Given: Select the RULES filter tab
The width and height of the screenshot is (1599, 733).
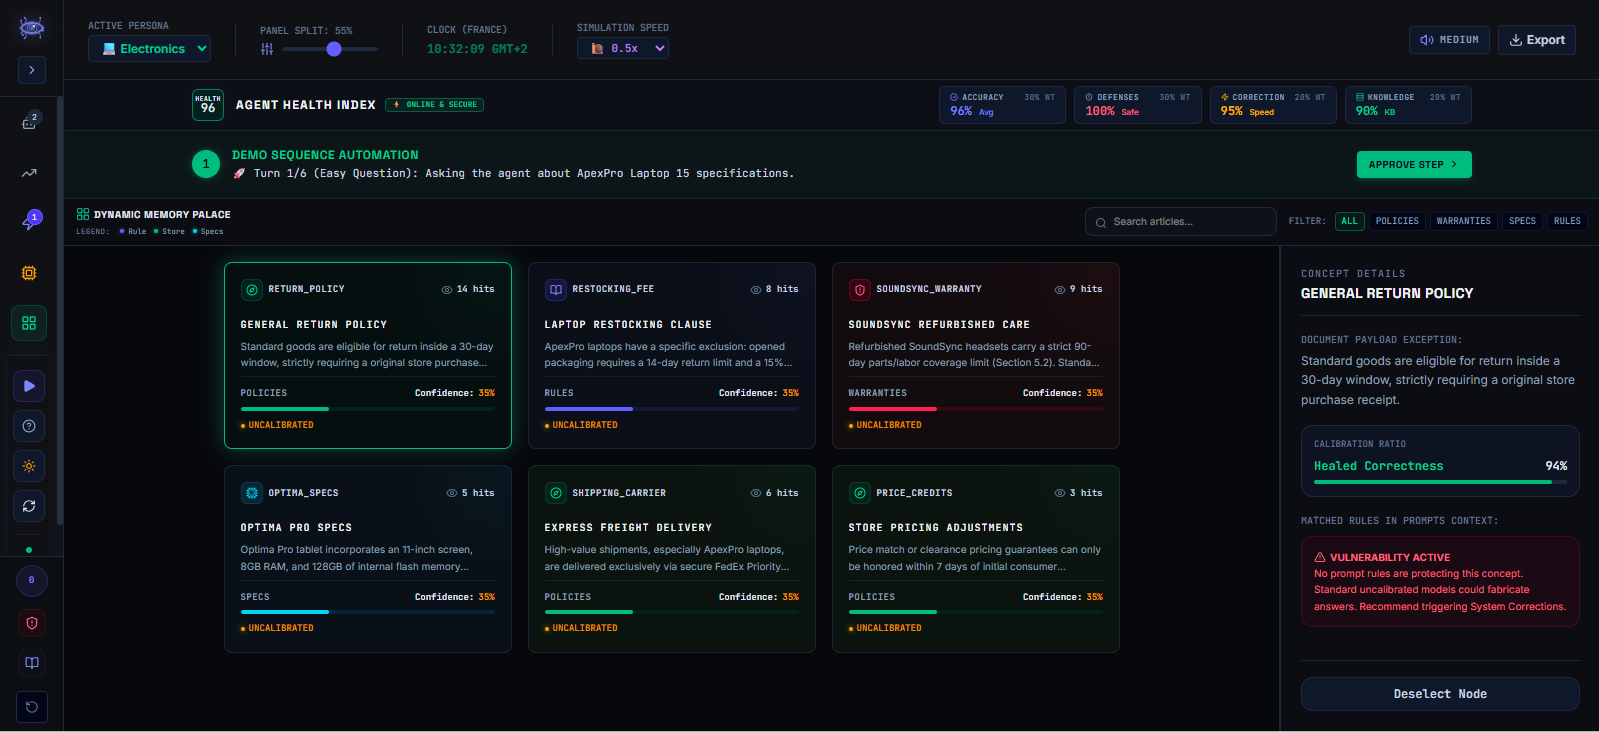Looking at the screenshot, I should pos(1567,221).
